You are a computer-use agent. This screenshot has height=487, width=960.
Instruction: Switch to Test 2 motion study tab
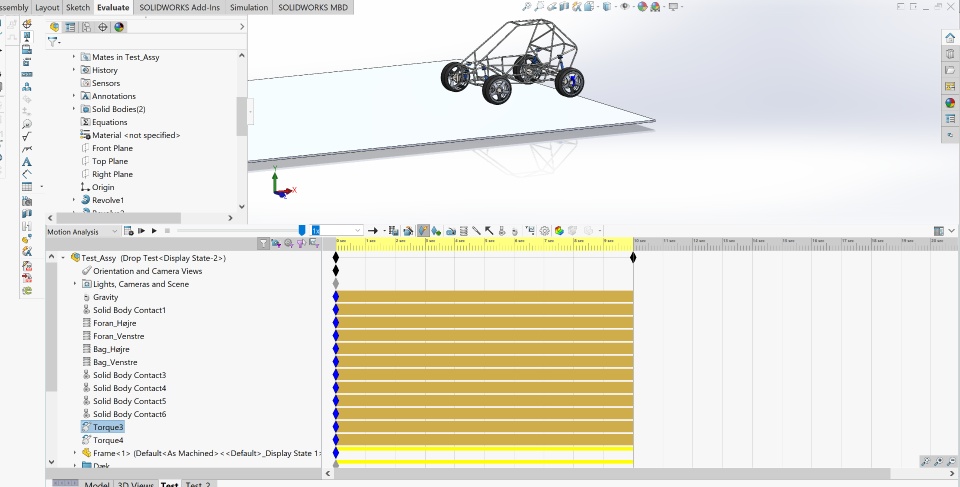coord(198,483)
